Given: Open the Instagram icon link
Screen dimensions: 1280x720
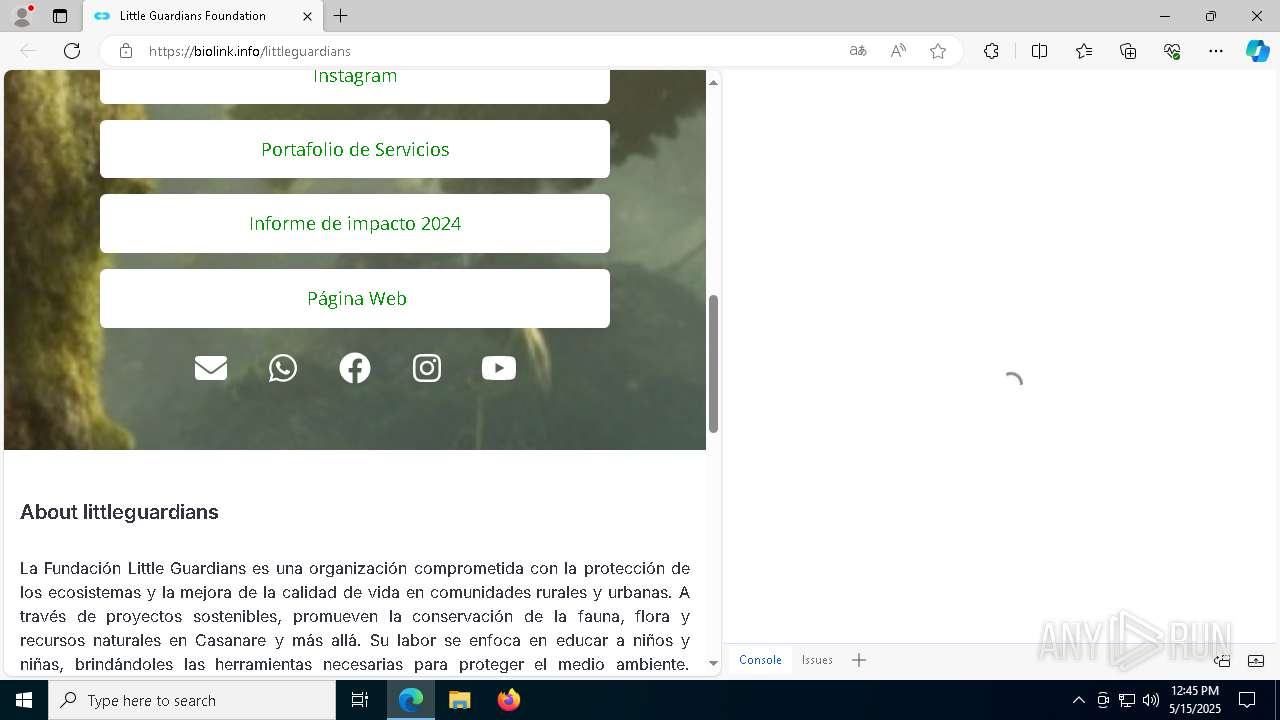Looking at the screenshot, I should (427, 368).
